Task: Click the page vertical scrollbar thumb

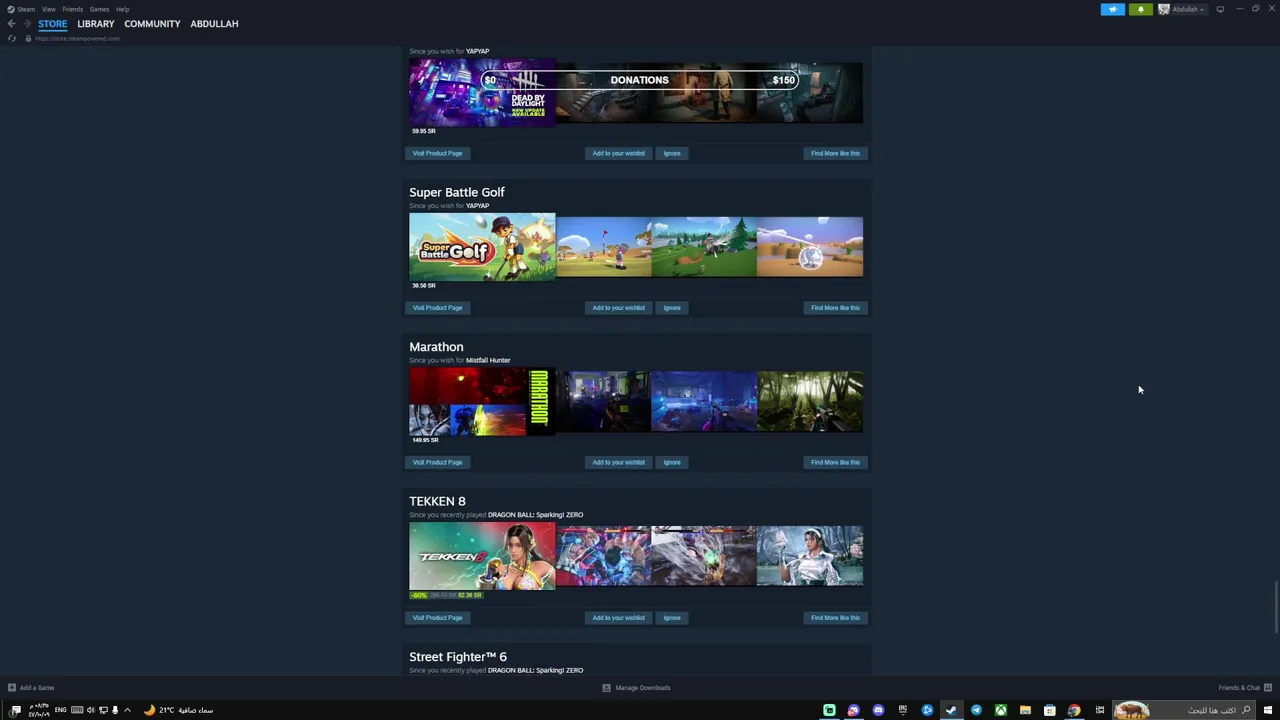Action: [x=1276, y=606]
